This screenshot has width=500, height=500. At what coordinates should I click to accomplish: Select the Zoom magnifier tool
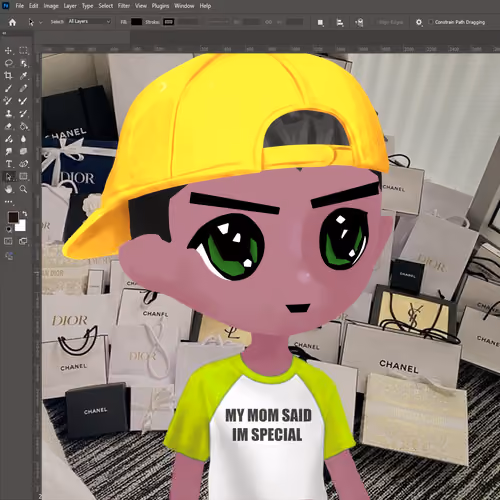point(23,189)
